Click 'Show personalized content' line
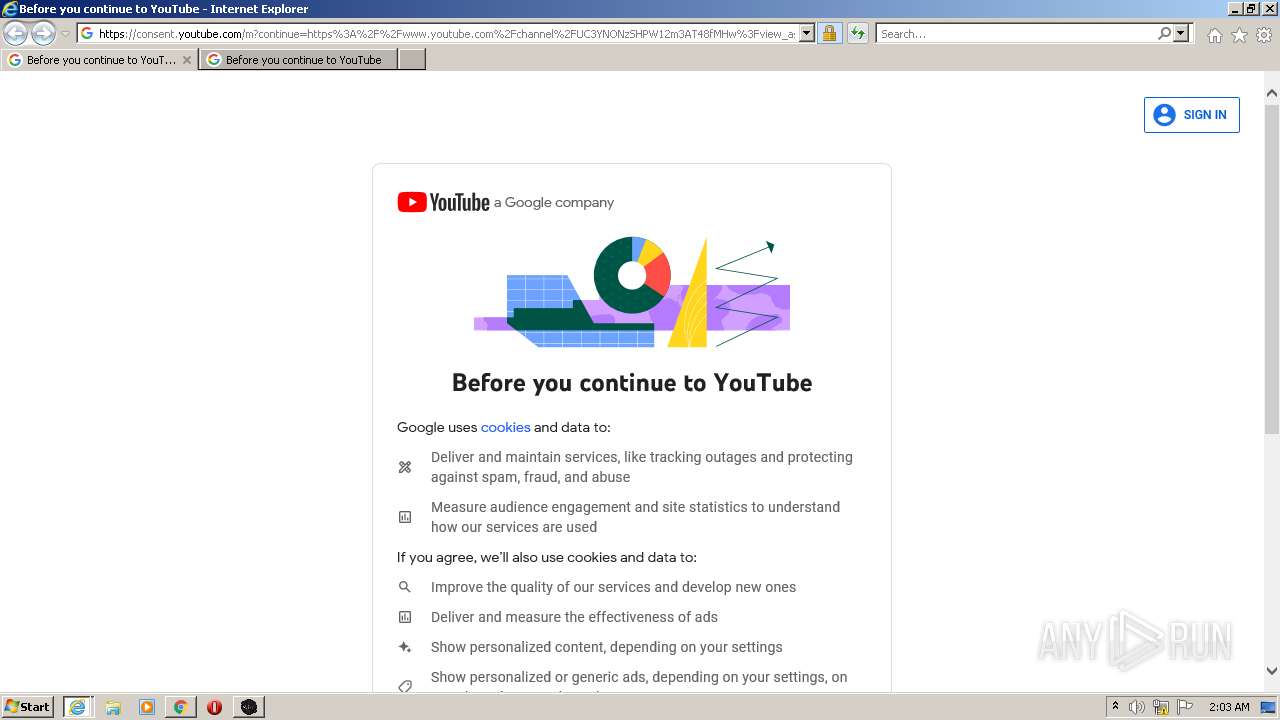This screenshot has width=1280, height=720. (606, 647)
